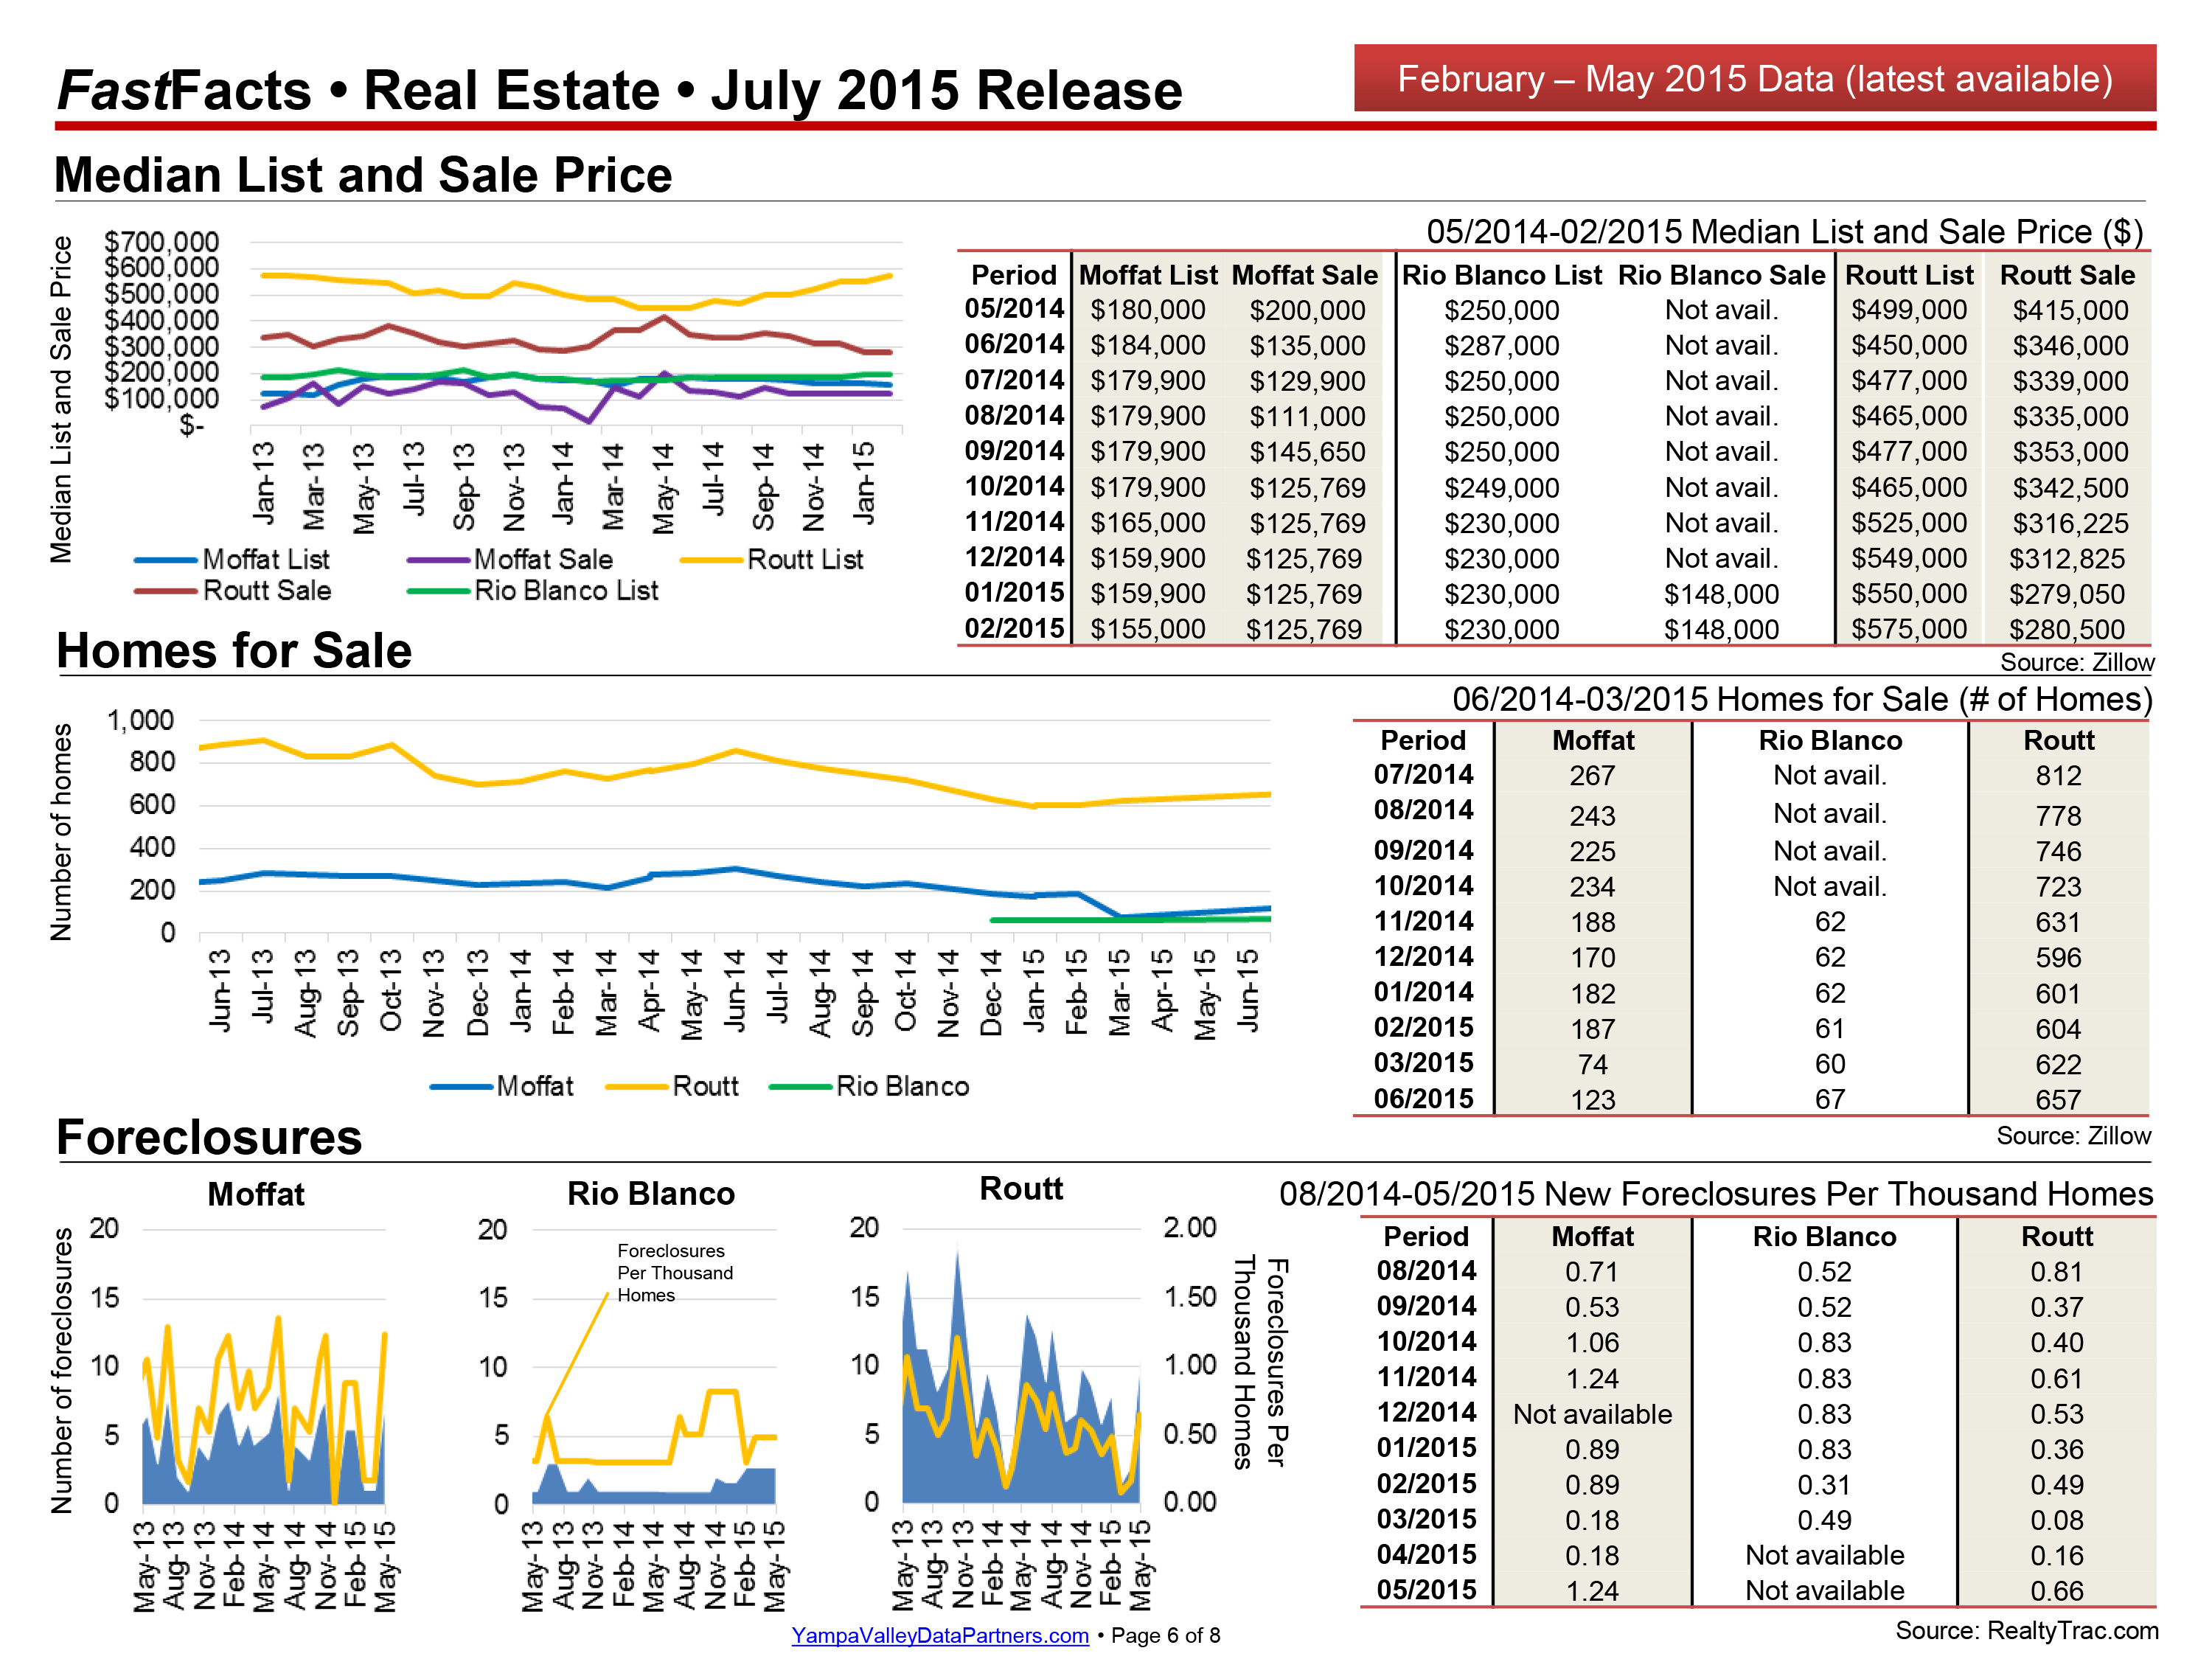
Task: Click the Foreclosures section heading
Action: click(209, 1137)
